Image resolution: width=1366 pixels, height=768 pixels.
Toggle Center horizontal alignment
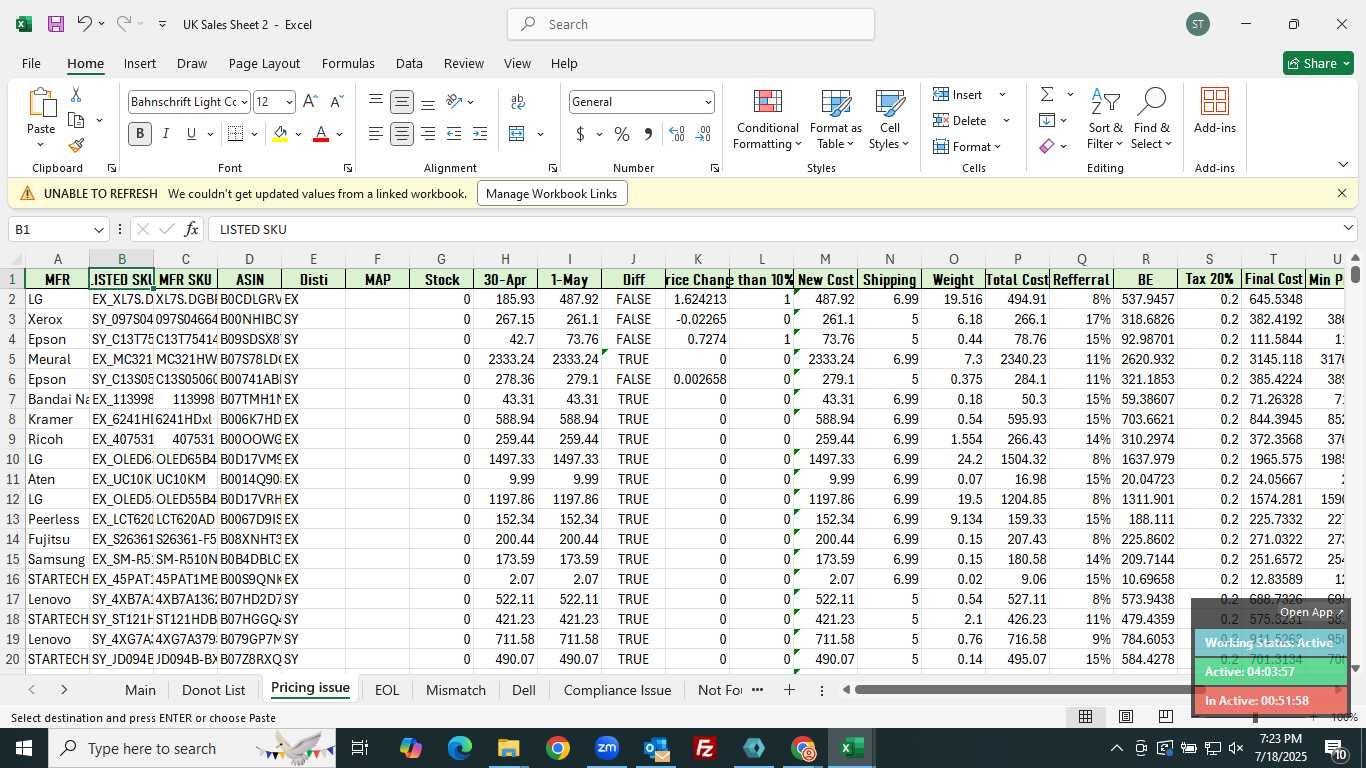401,134
